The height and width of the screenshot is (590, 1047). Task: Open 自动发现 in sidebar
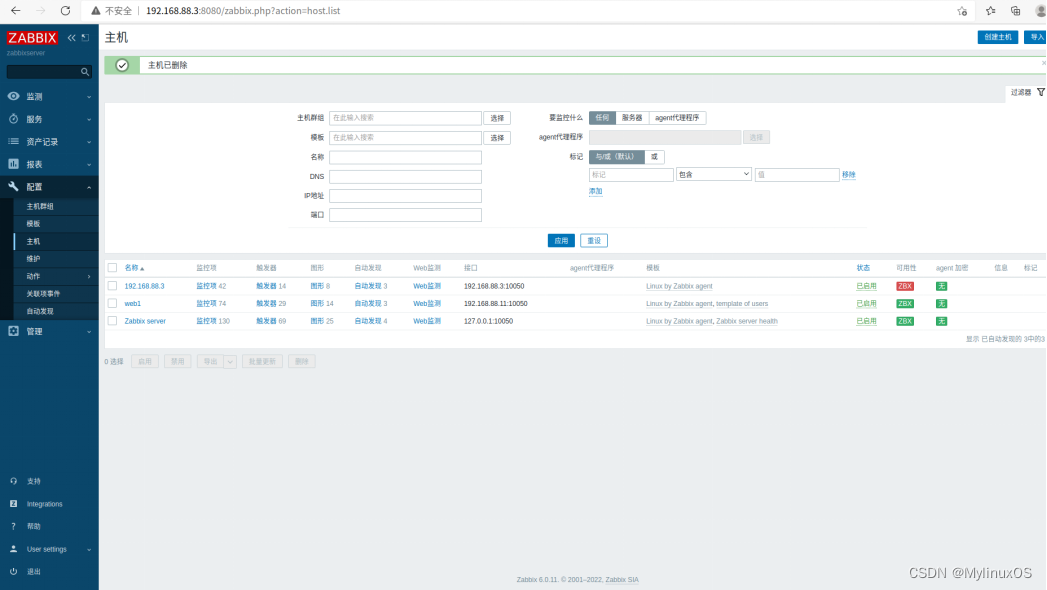click(40, 311)
